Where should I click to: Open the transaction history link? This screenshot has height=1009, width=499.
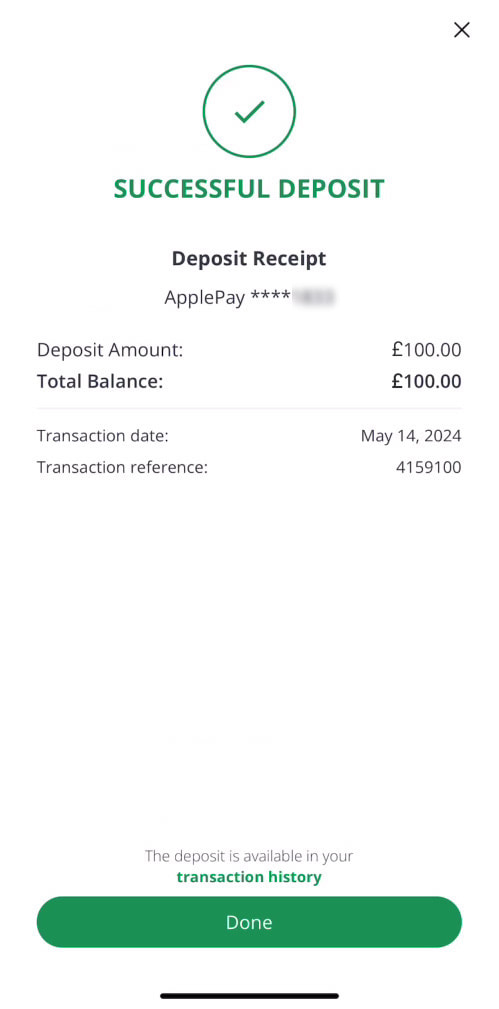point(249,877)
